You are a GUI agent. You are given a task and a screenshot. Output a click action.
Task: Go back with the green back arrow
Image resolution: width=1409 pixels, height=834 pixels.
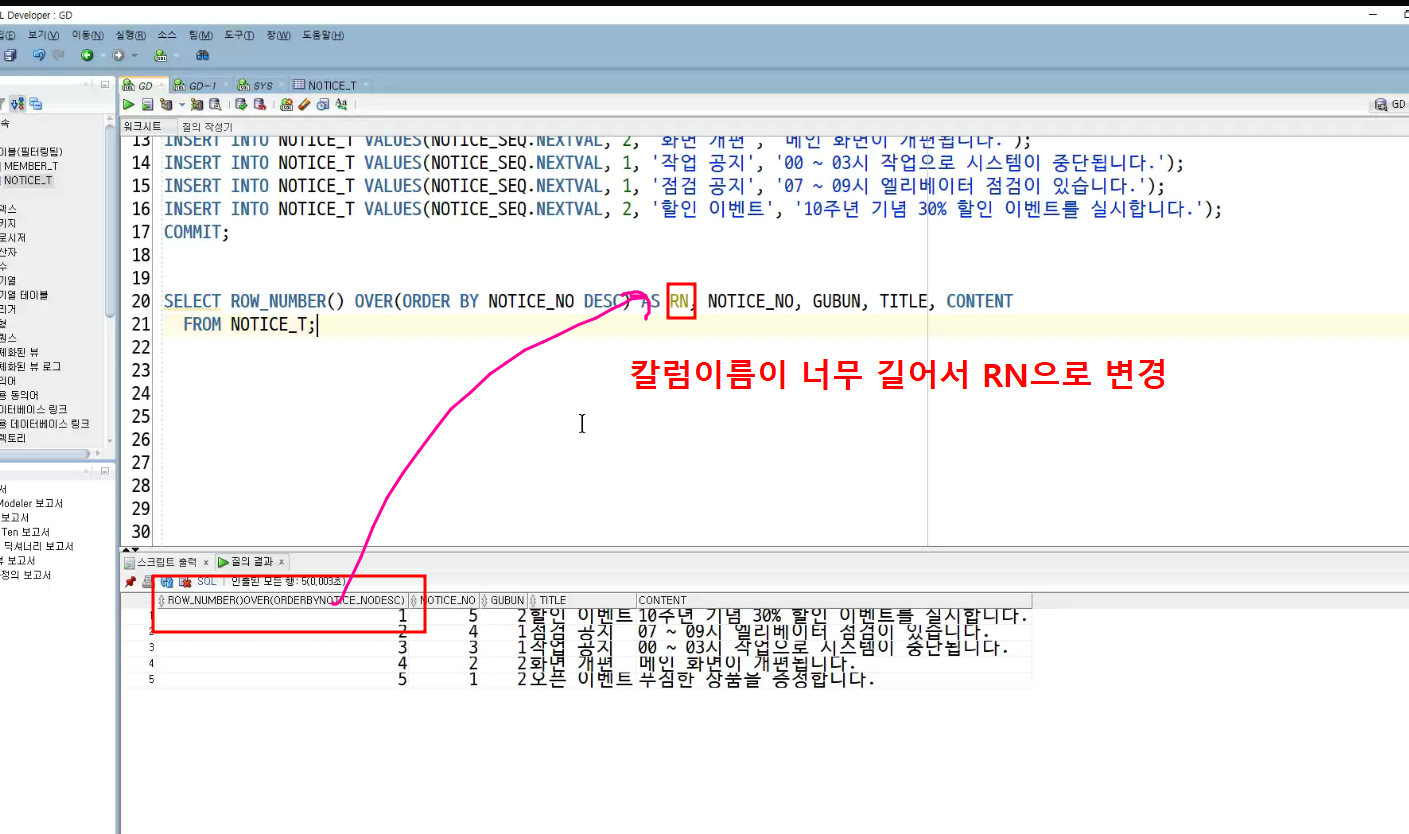point(87,55)
